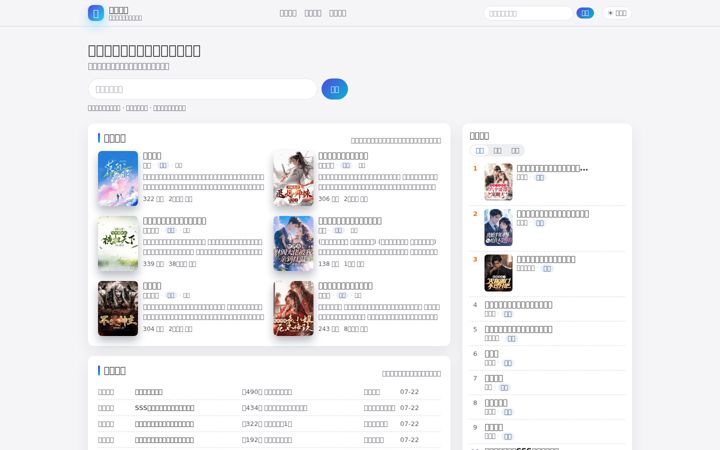Open the rank 5 book title in the ranking list
The width and height of the screenshot is (720, 450).
pyautogui.click(x=518, y=329)
